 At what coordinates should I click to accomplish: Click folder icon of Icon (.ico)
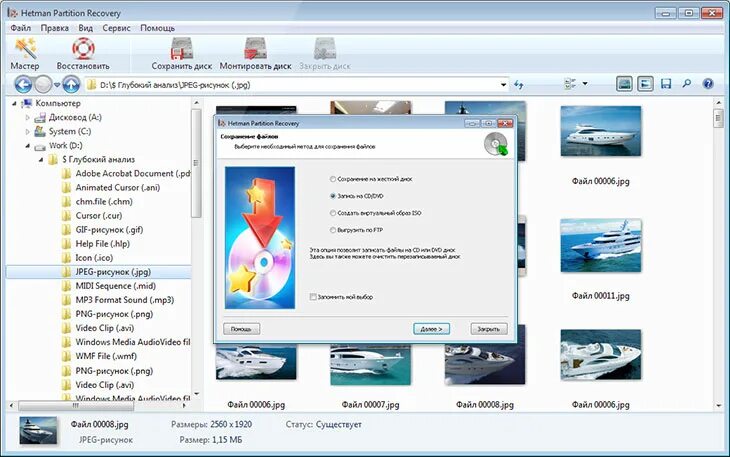[67, 258]
